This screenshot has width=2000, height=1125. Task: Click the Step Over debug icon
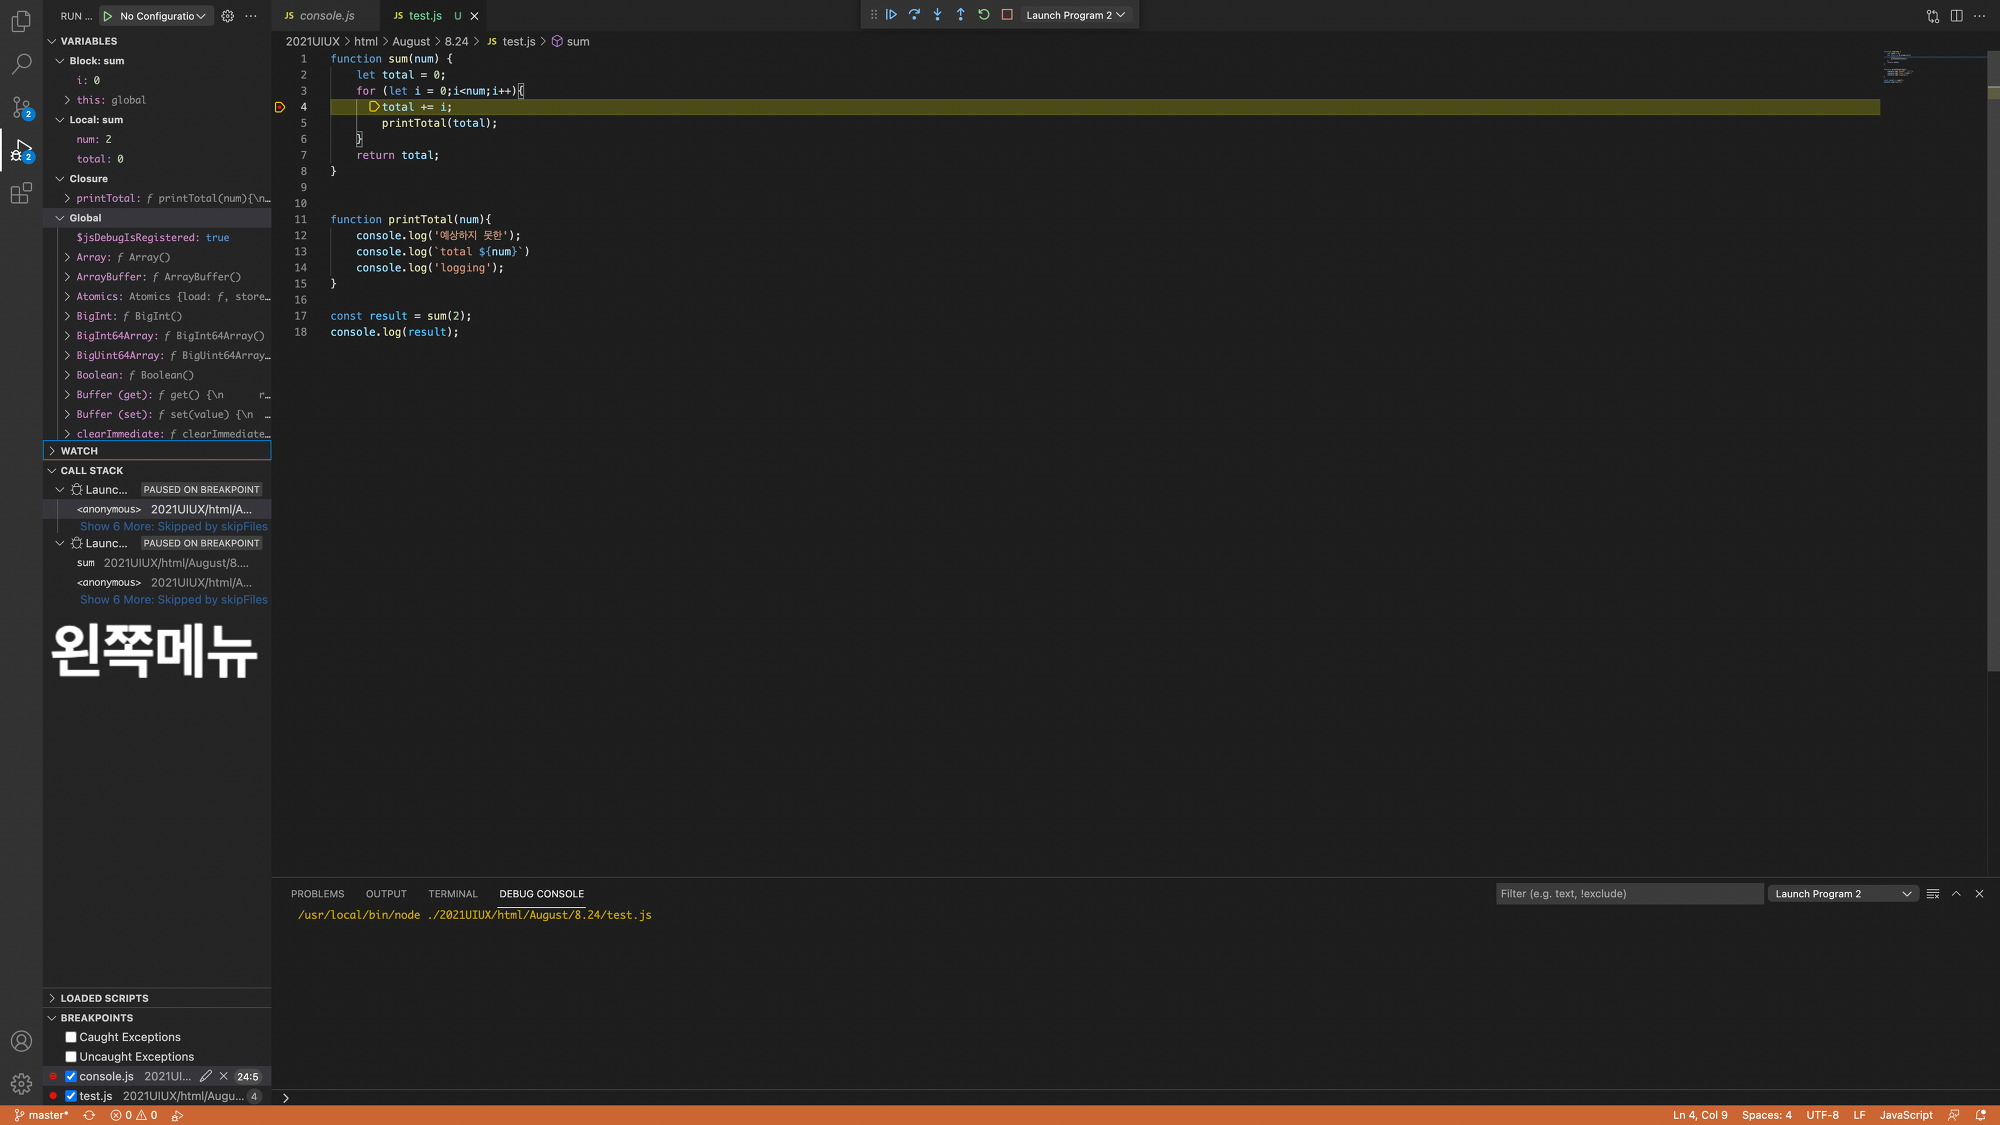(x=914, y=15)
